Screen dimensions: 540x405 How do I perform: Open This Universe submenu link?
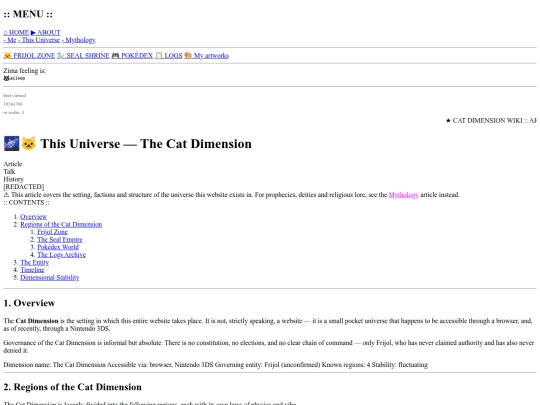pos(39,40)
